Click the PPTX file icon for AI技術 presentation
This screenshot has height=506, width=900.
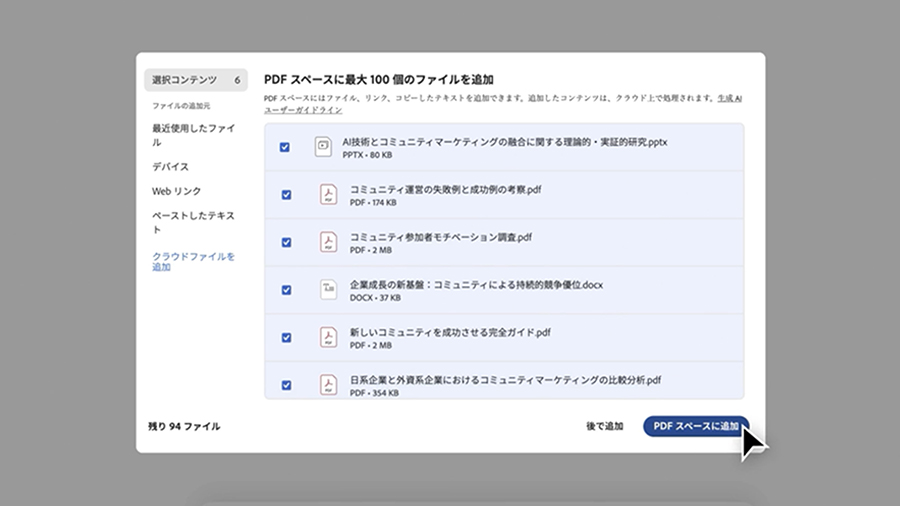click(x=322, y=146)
